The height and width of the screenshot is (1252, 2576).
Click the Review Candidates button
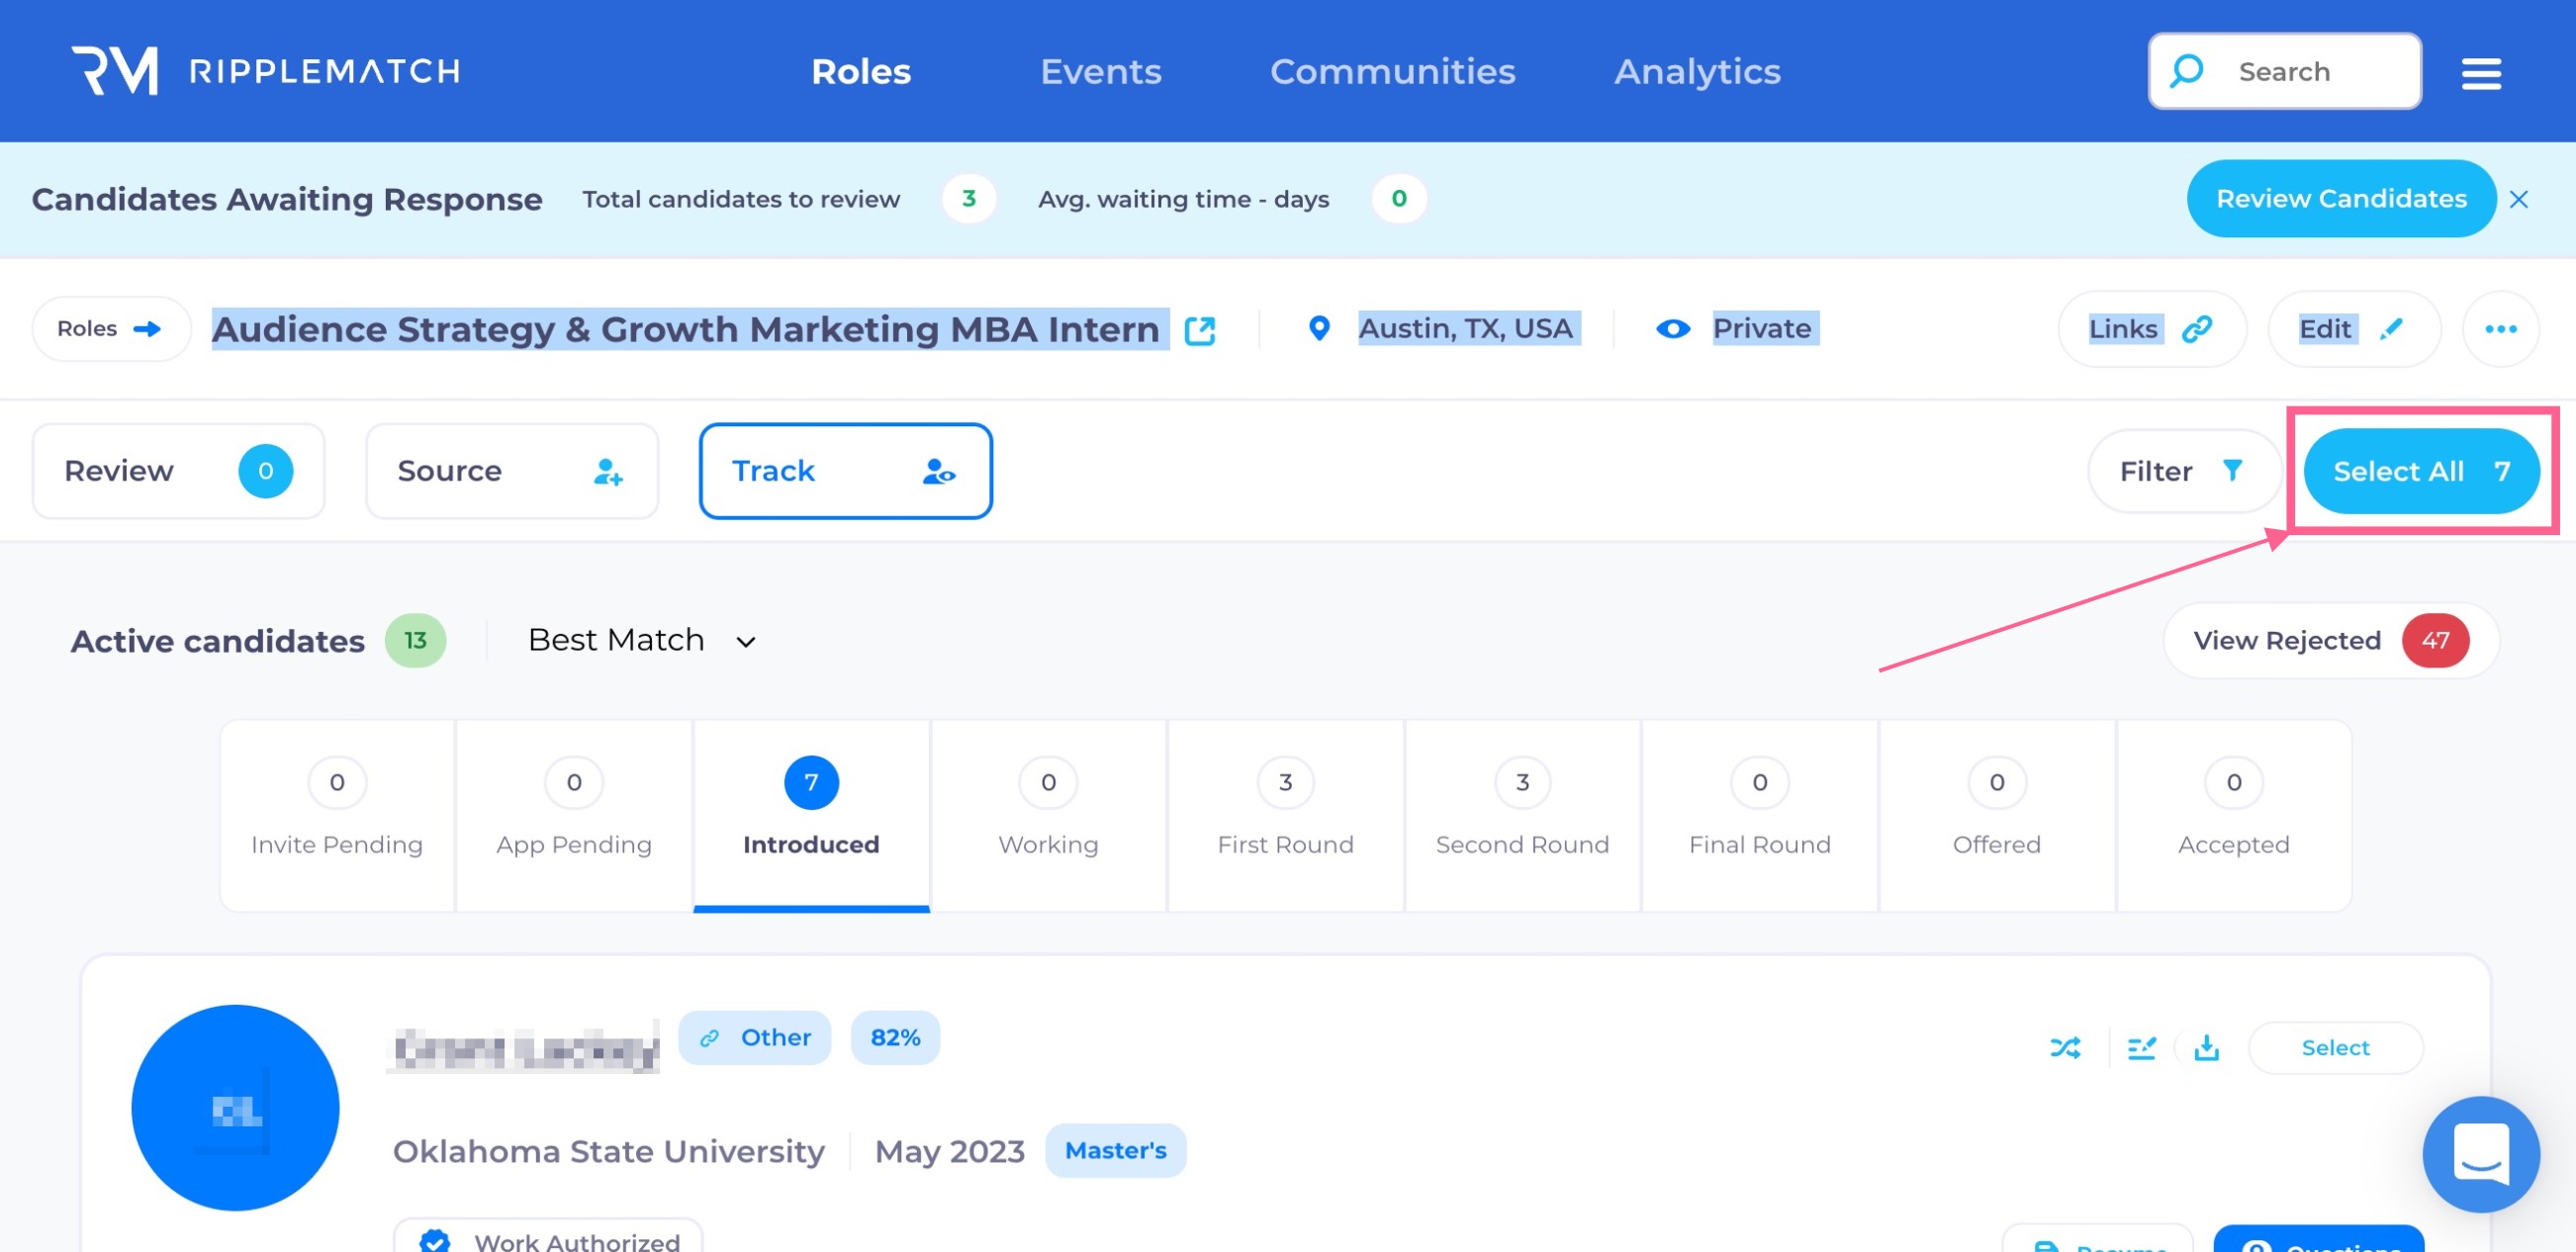click(x=2340, y=199)
